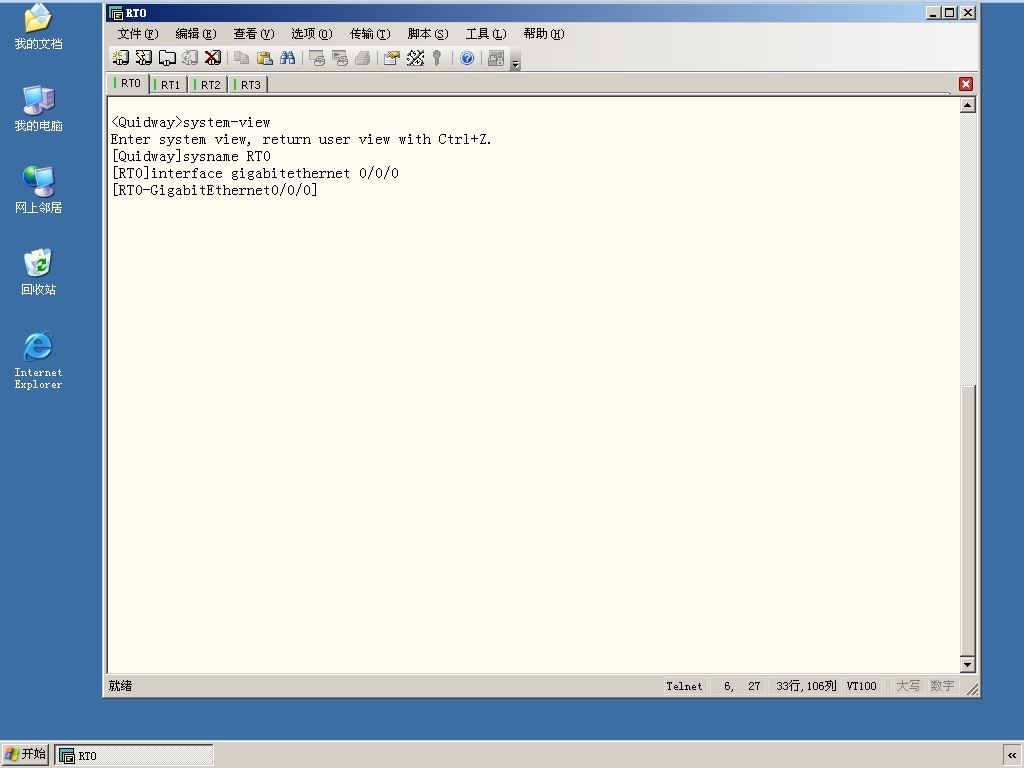The height and width of the screenshot is (768, 1024).
Task: Click the 'Enter system view' message line
Action: coord(301,139)
